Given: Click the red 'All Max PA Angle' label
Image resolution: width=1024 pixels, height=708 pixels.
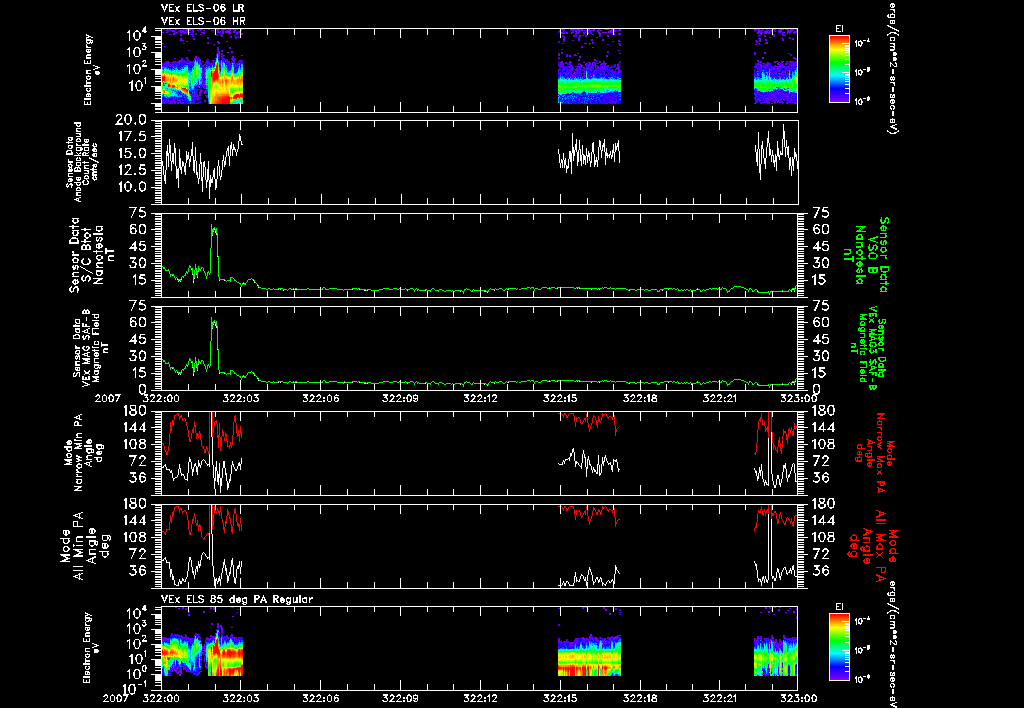Looking at the screenshot, I should pyautogui.click(x=874, y=544).
